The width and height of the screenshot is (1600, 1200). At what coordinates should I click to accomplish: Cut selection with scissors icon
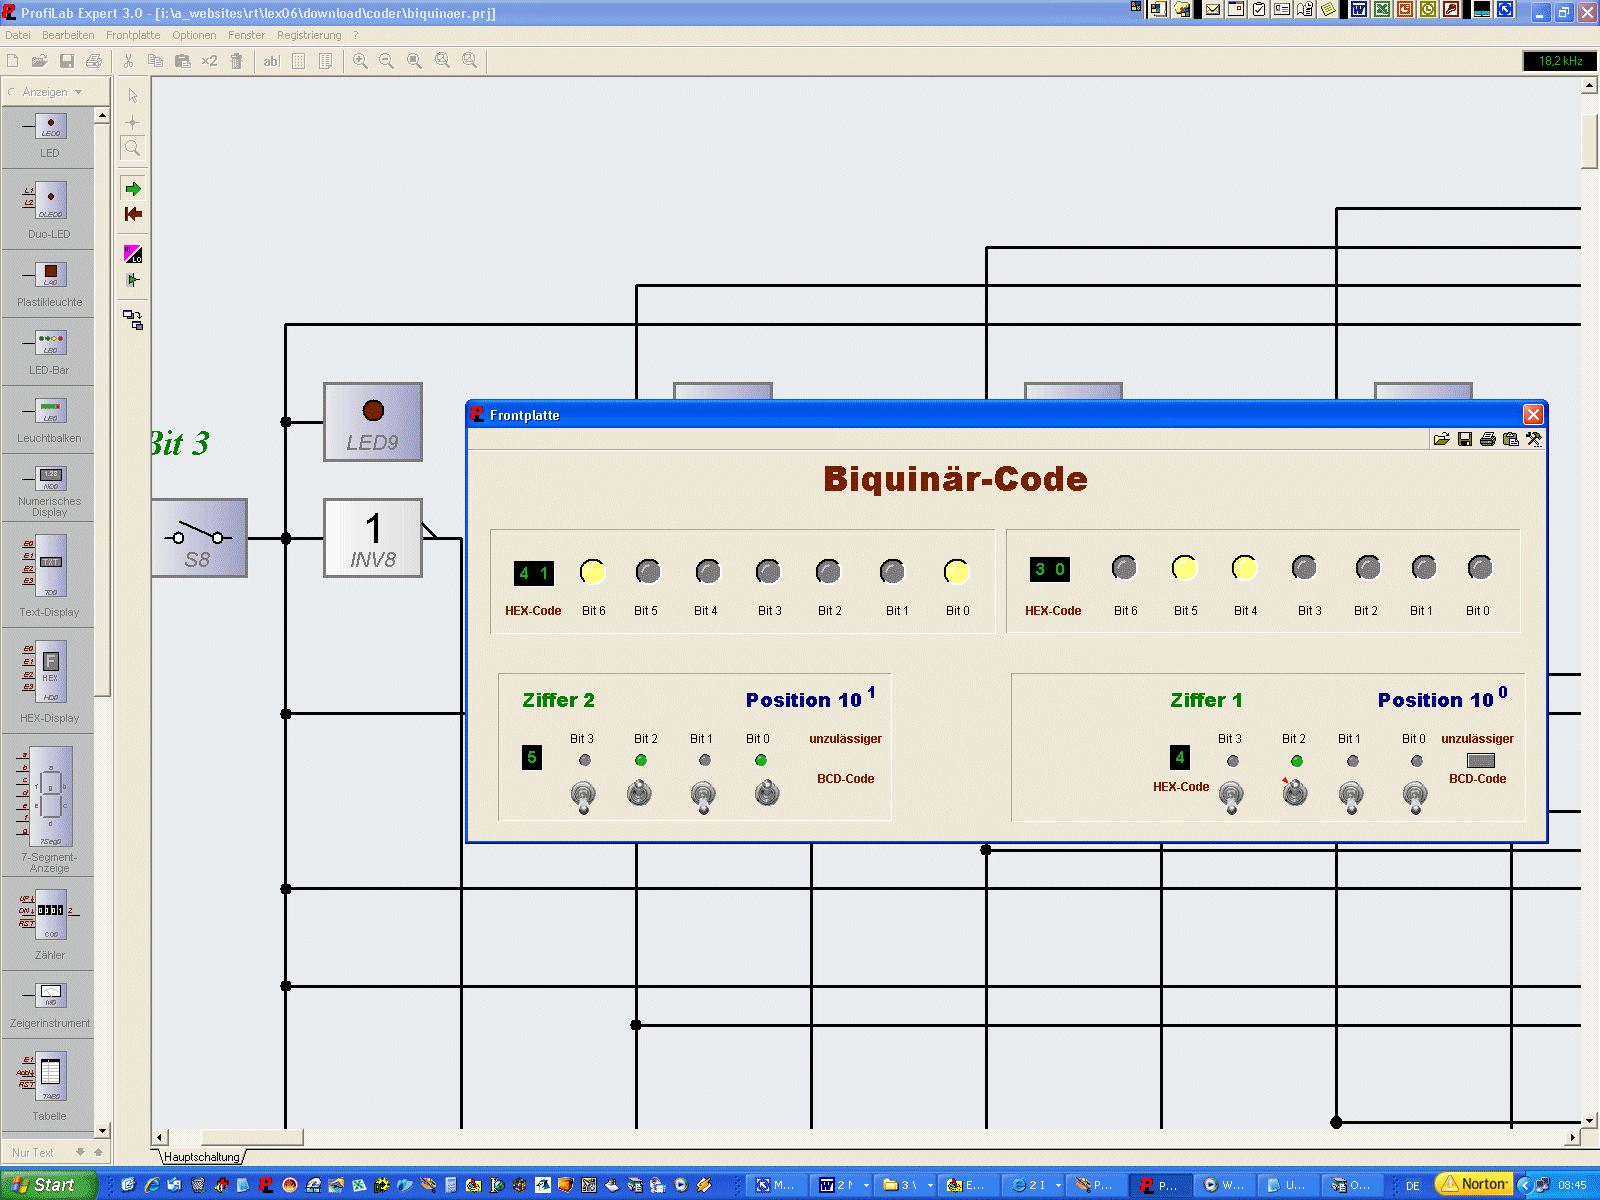point(128,61)
